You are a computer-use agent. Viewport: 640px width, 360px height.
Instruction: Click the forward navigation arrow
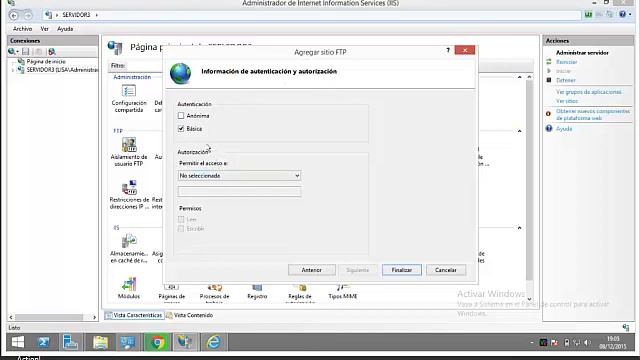pyautogui.click(x=27, y=16)
